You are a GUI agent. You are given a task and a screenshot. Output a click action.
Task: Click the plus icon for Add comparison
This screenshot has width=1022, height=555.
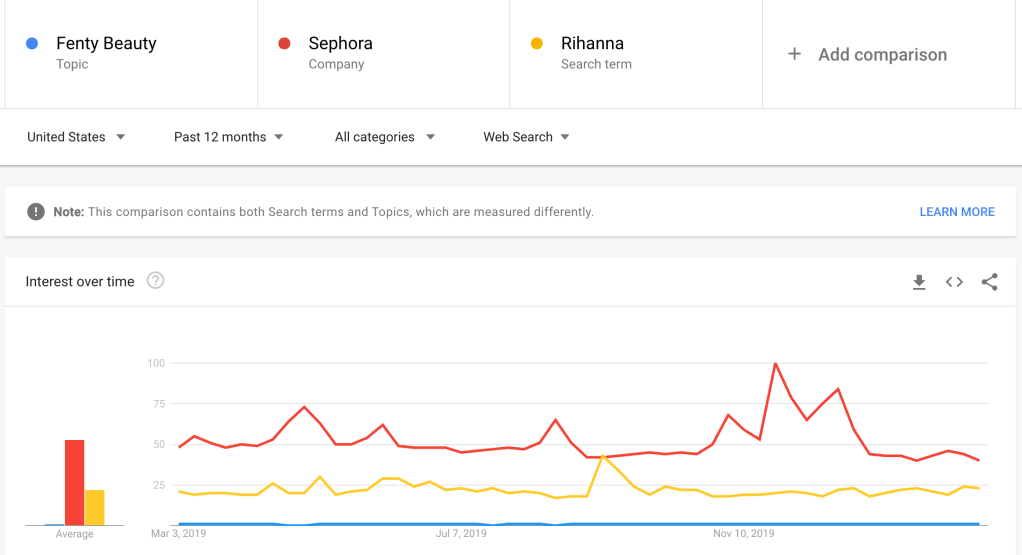(795, 54)
